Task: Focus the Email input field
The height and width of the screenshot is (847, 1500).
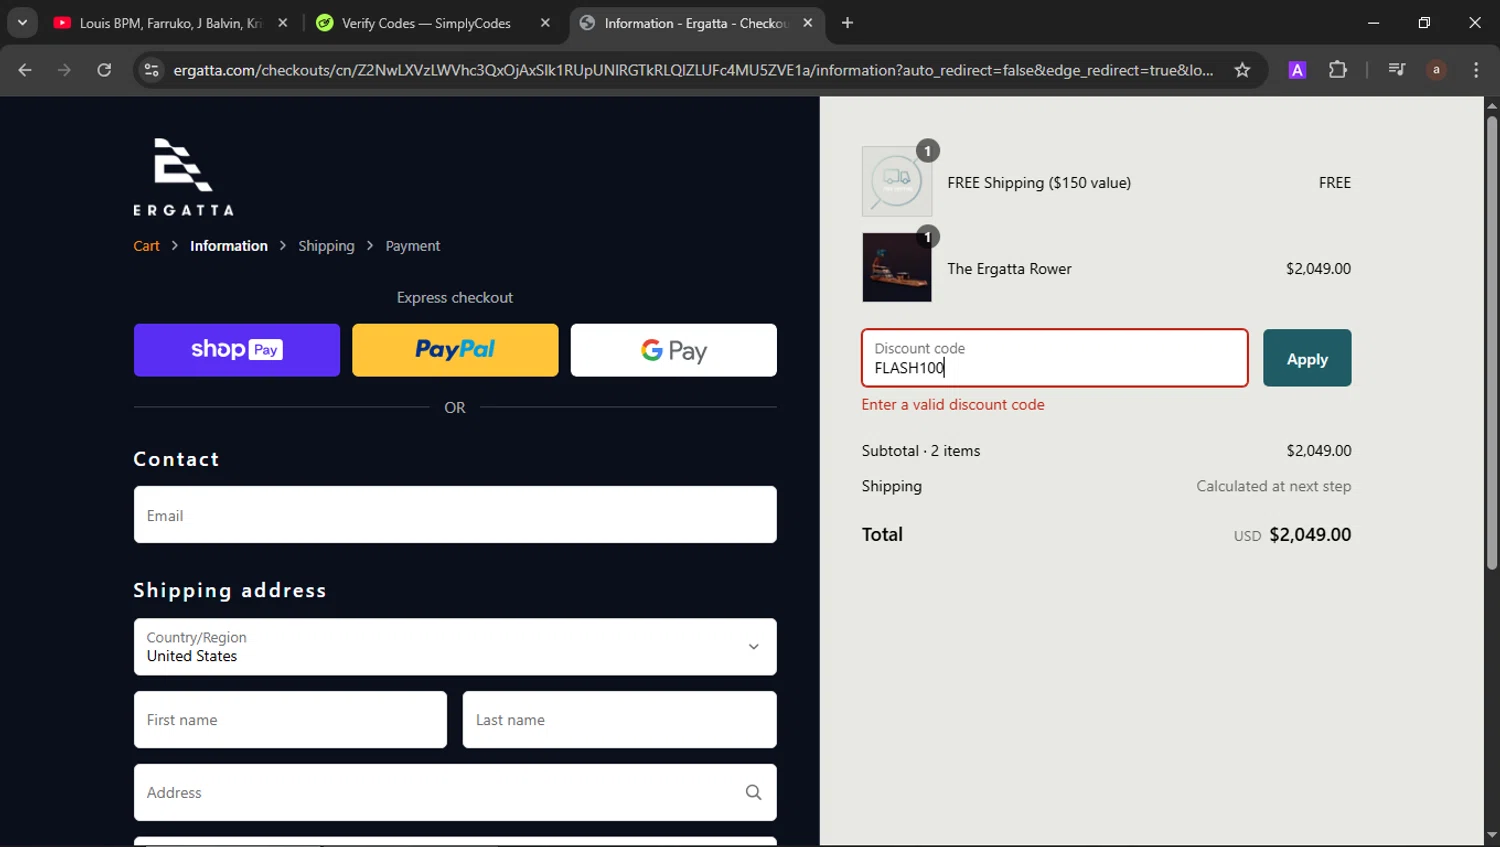Action: coord(455,515)
